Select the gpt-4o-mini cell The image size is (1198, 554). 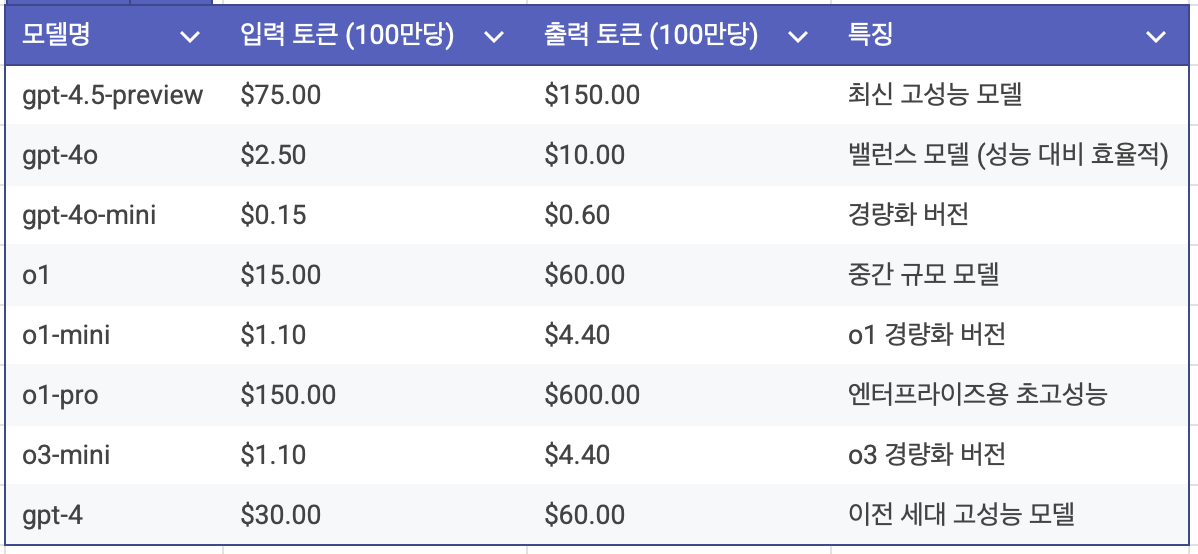coord(89,215)
